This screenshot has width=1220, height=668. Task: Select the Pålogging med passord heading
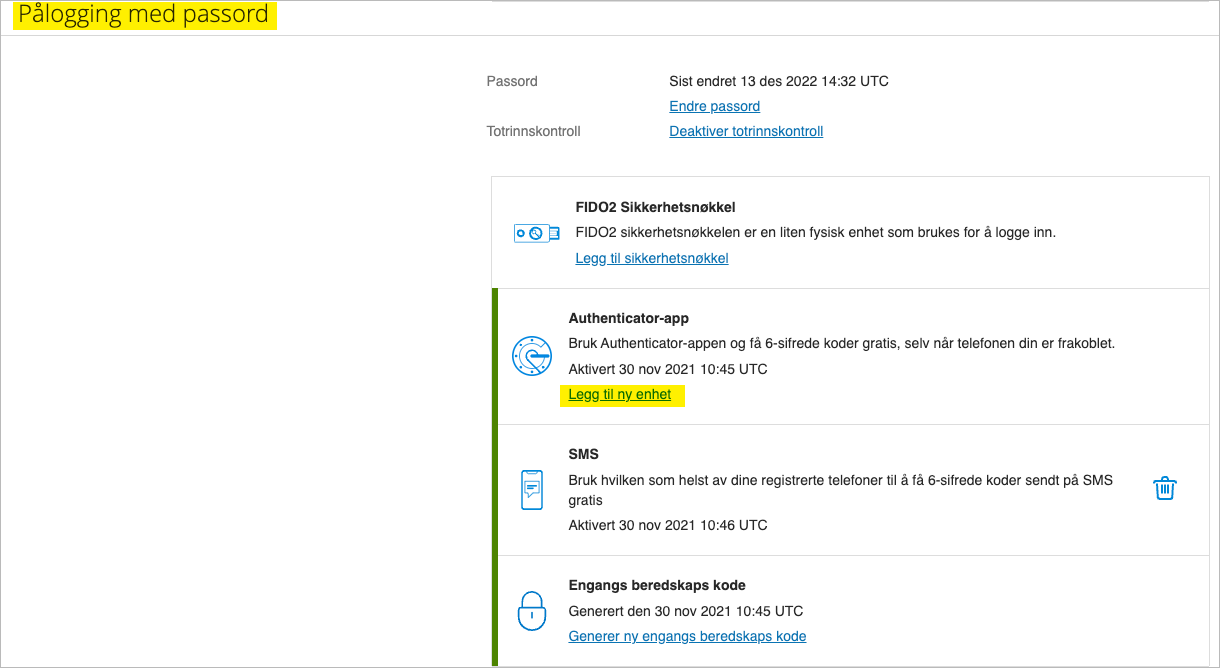point(145,14)
